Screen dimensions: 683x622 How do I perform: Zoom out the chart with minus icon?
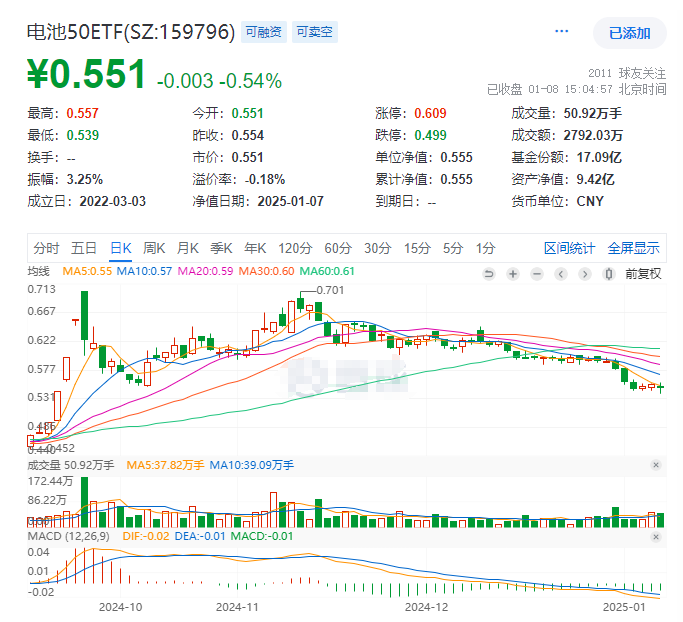coord(537,274)
